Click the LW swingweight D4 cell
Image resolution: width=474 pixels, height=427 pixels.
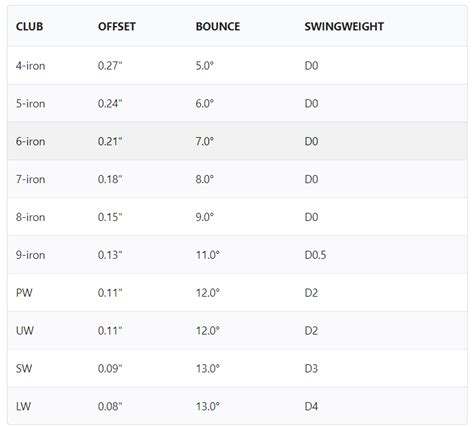(311, 406)
